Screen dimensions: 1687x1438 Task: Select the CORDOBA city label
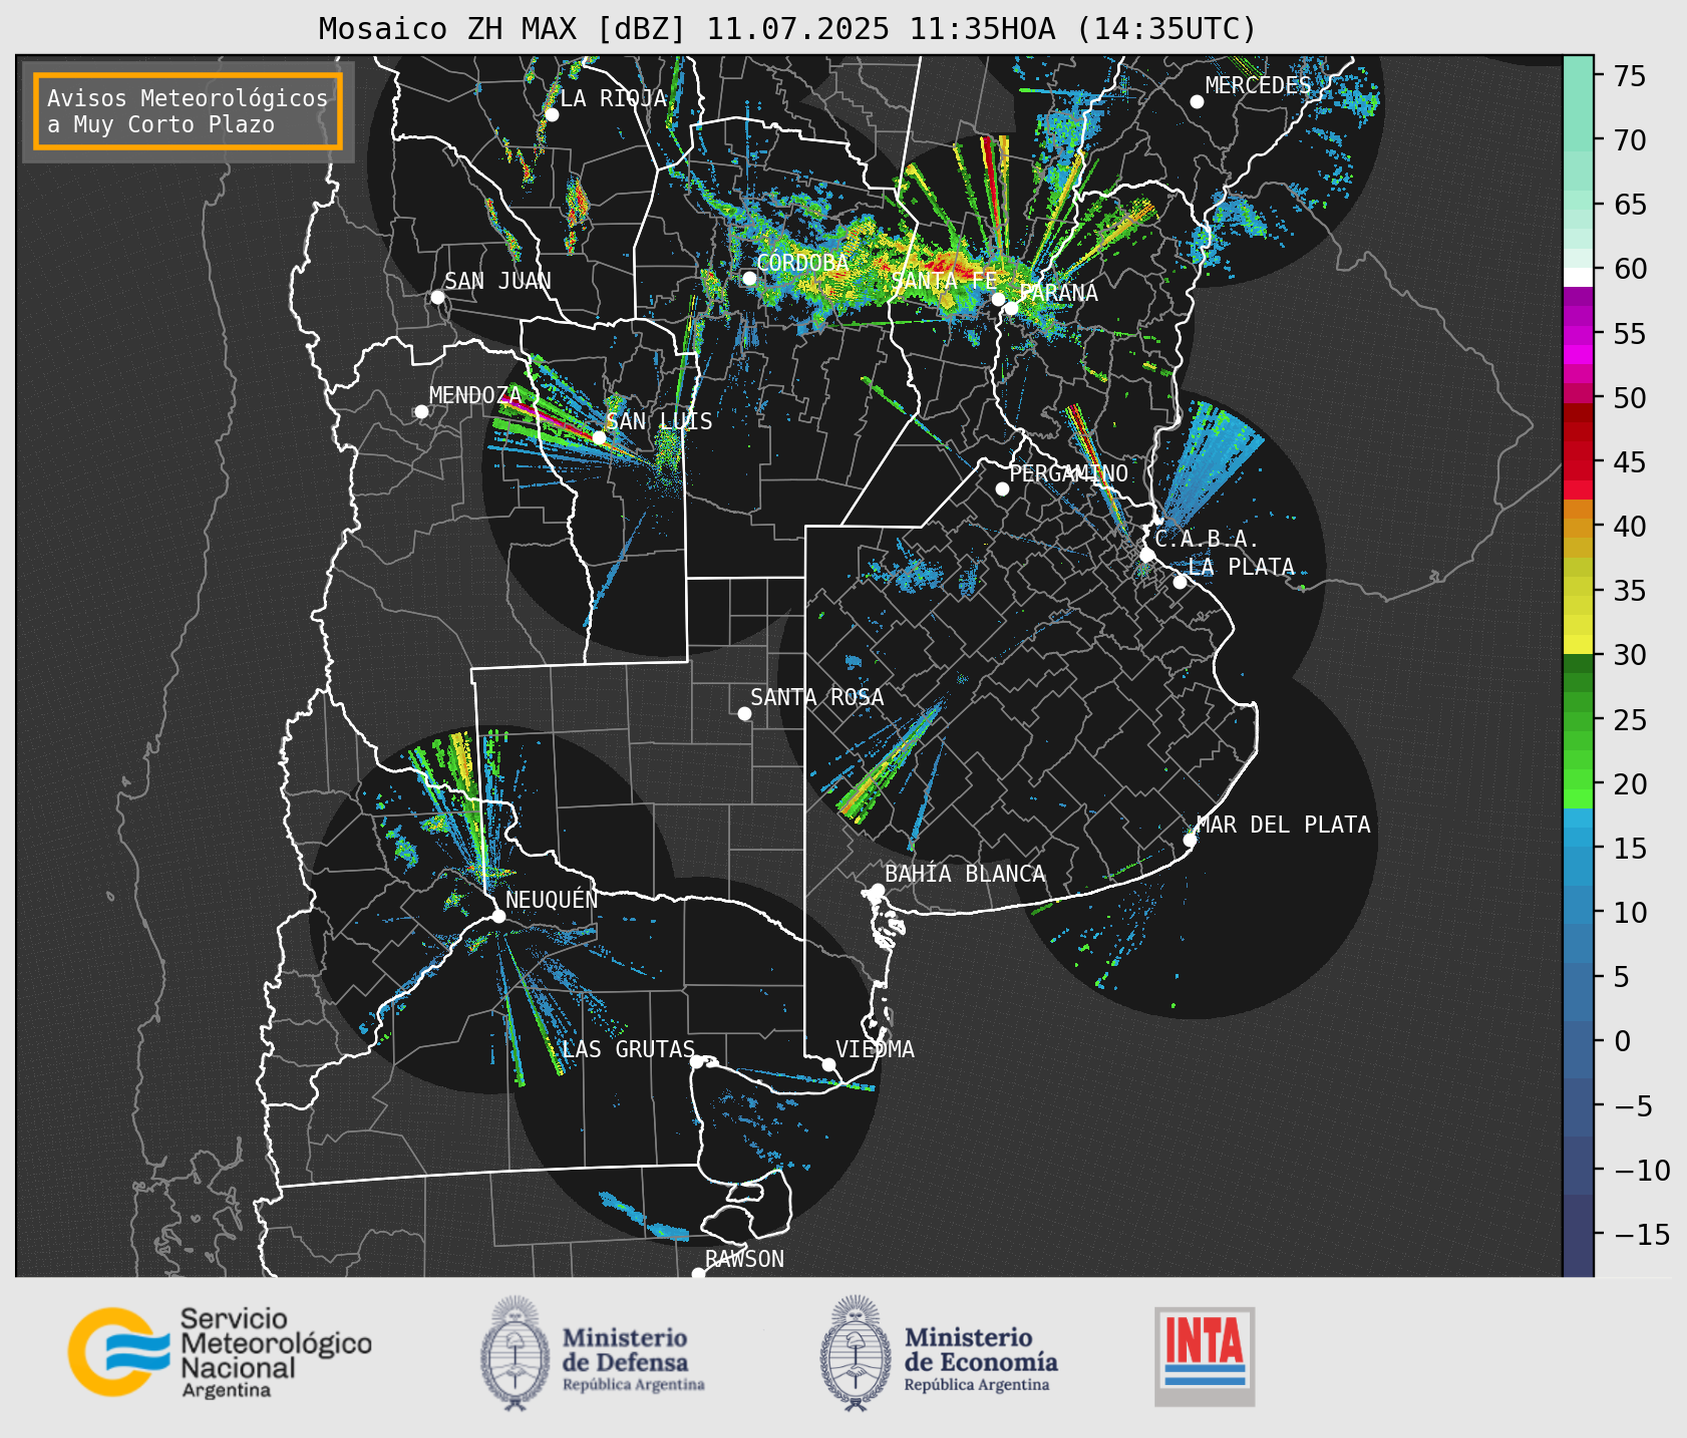(x=802, y=262)
